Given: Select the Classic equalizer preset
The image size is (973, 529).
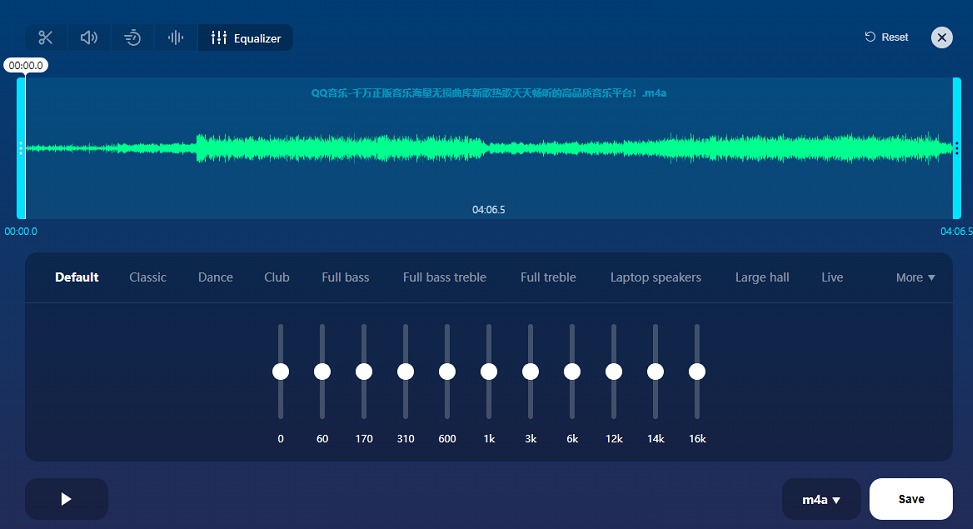Looking at the screenshot, I should (x=148, y=278).
